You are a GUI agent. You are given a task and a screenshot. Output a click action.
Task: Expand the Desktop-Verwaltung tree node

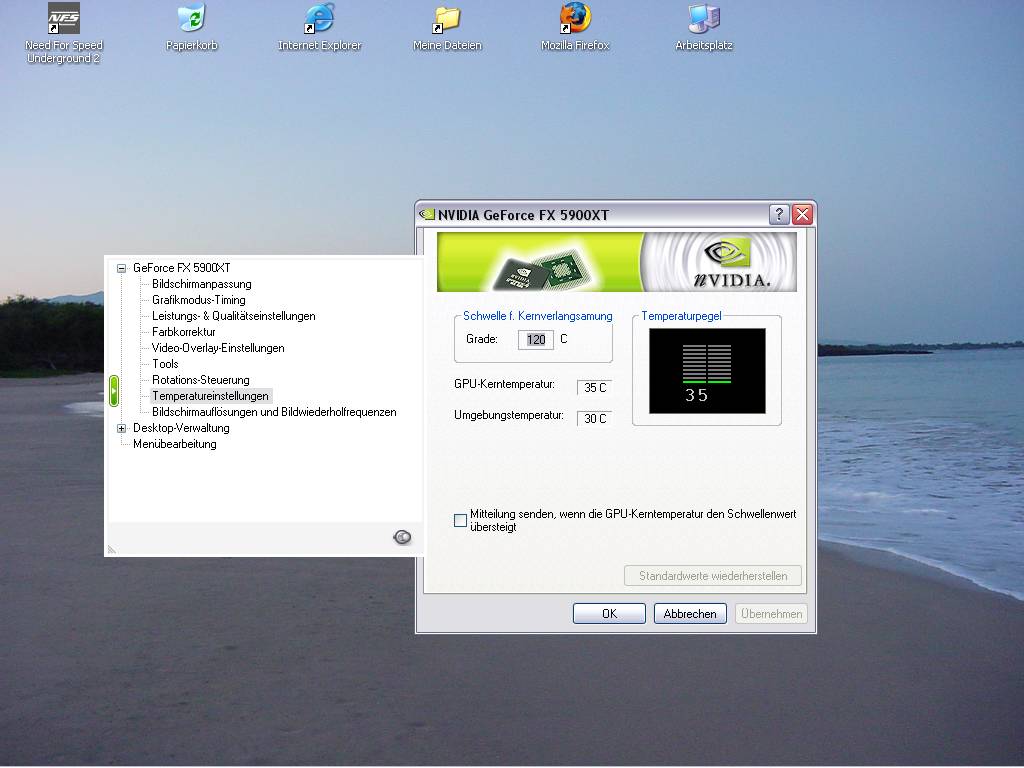tap(121, 428)
